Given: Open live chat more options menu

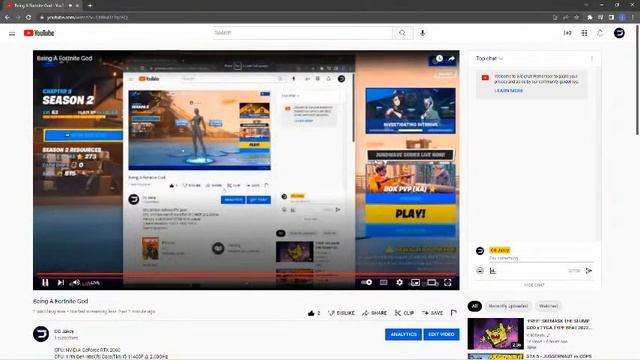Looking at the screenshot, I should pos(592,59).
